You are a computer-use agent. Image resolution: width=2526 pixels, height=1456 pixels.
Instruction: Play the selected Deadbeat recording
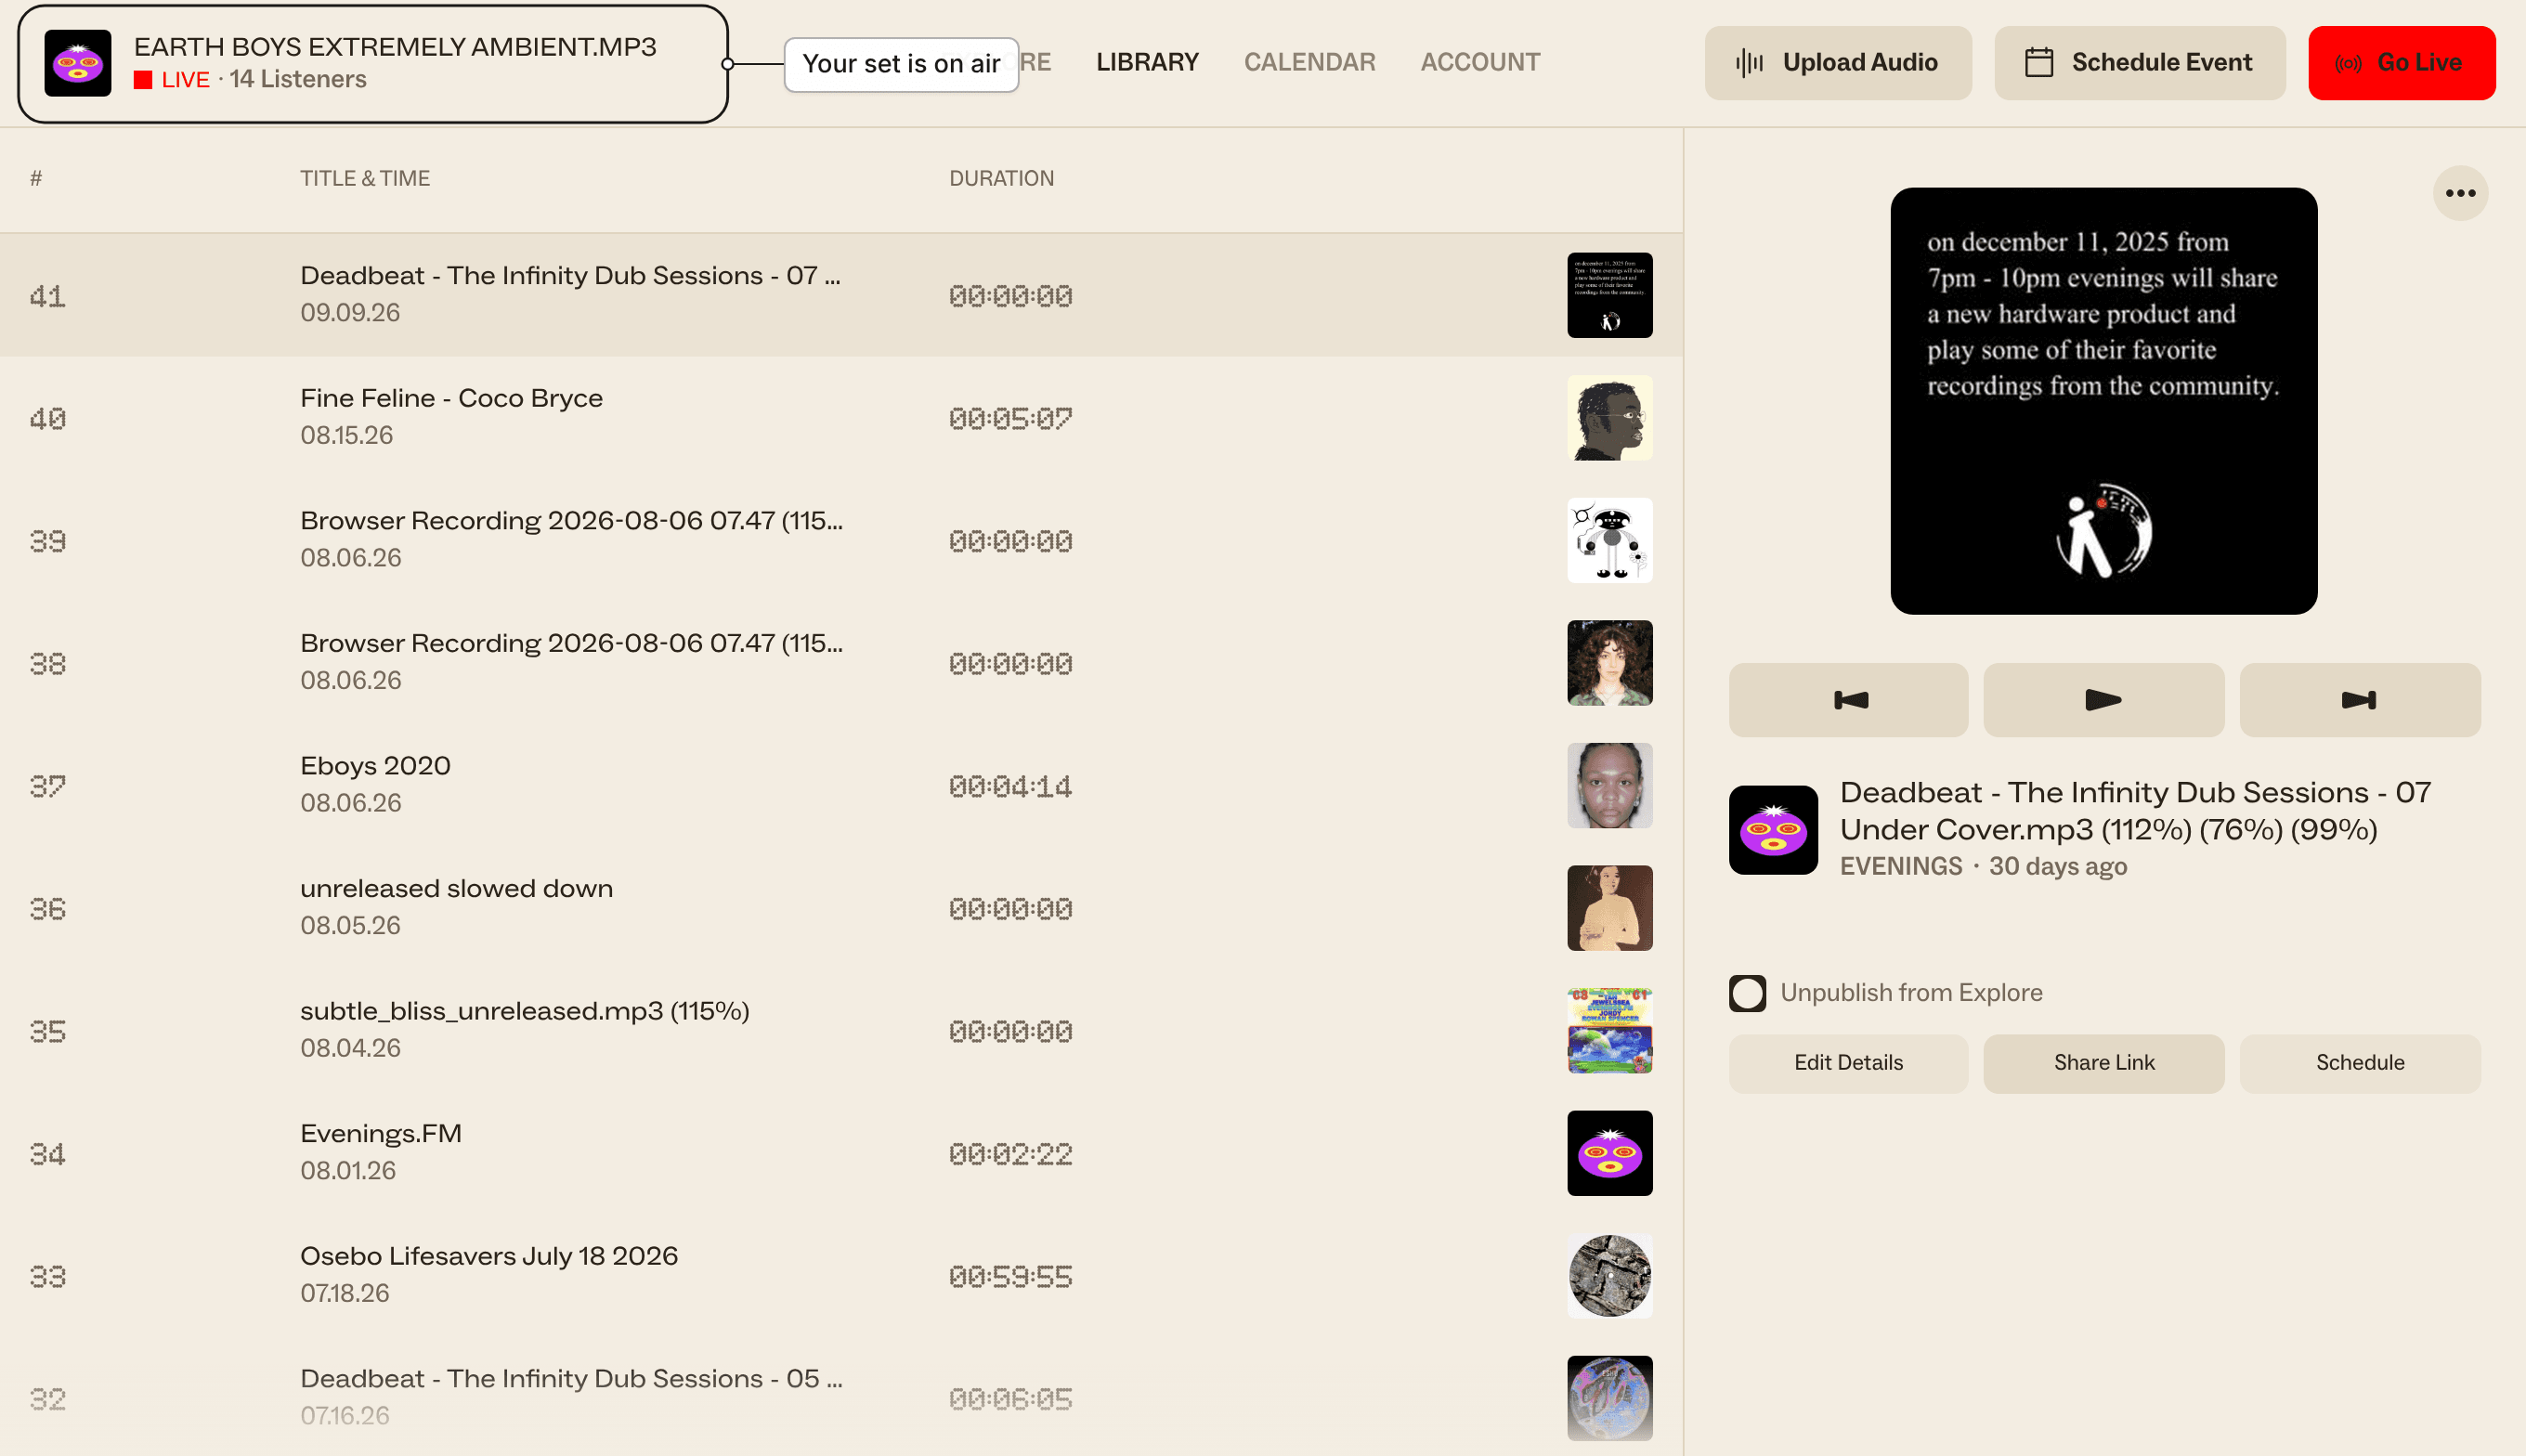tap(2103, 700)
